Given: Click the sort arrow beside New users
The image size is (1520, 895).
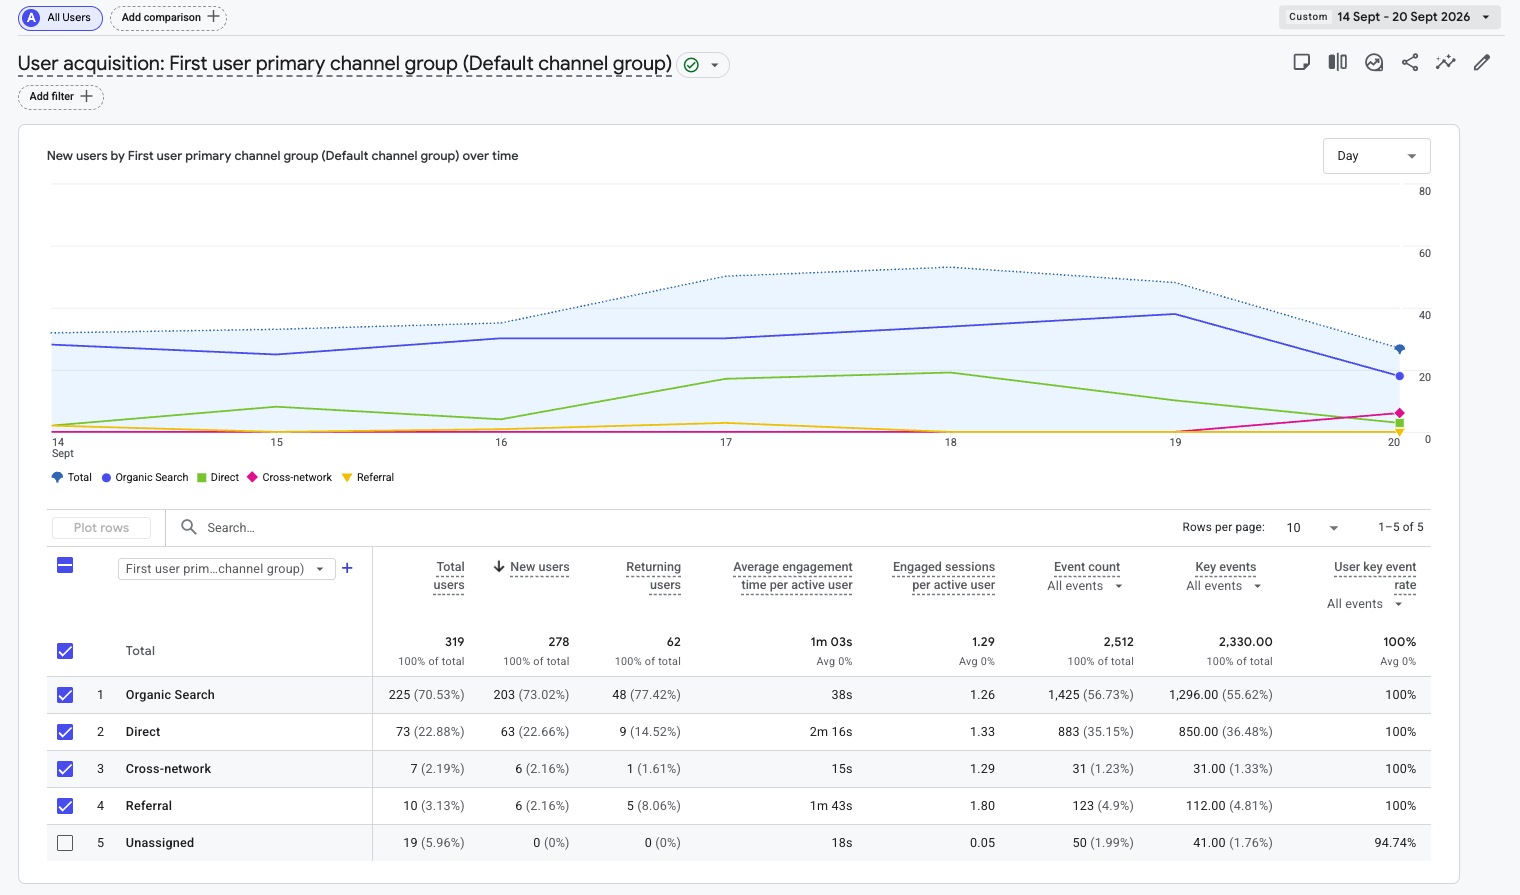Looking at the screenshot, I should (499, 567).
